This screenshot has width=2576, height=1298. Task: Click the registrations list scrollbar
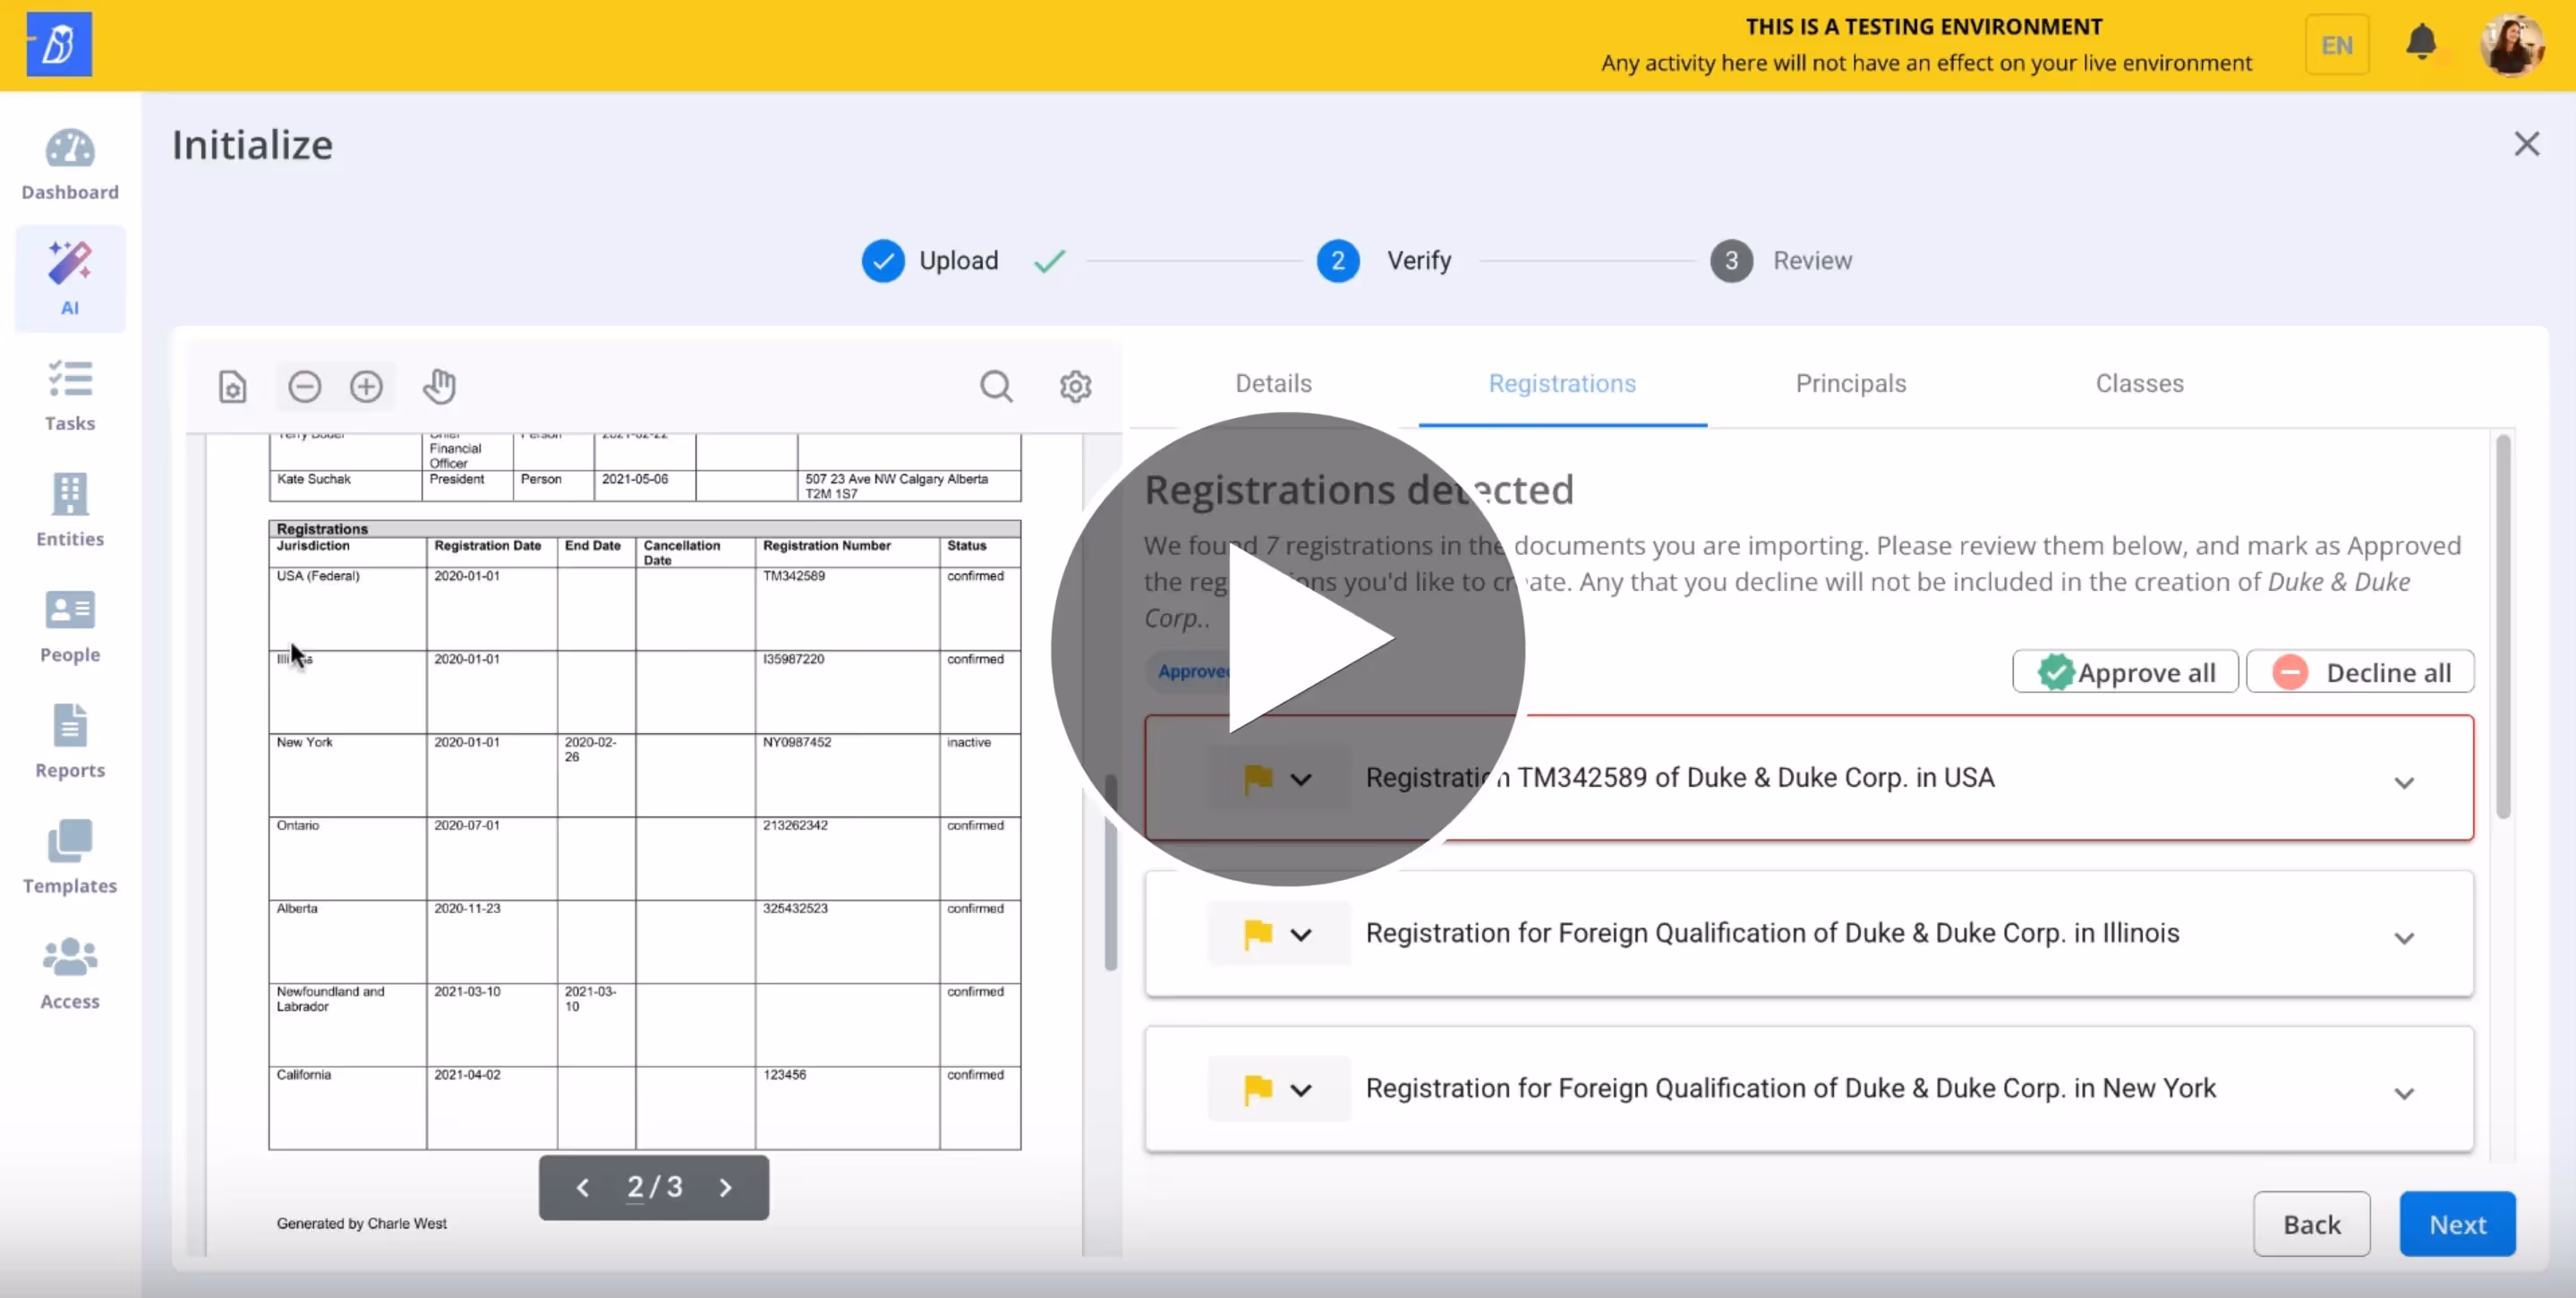point(2503,627)
